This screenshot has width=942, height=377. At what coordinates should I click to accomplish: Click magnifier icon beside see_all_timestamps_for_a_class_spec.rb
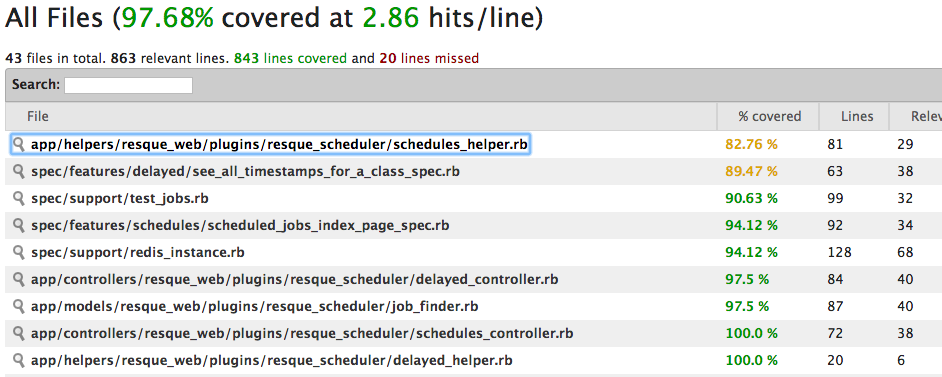(19, 171)
